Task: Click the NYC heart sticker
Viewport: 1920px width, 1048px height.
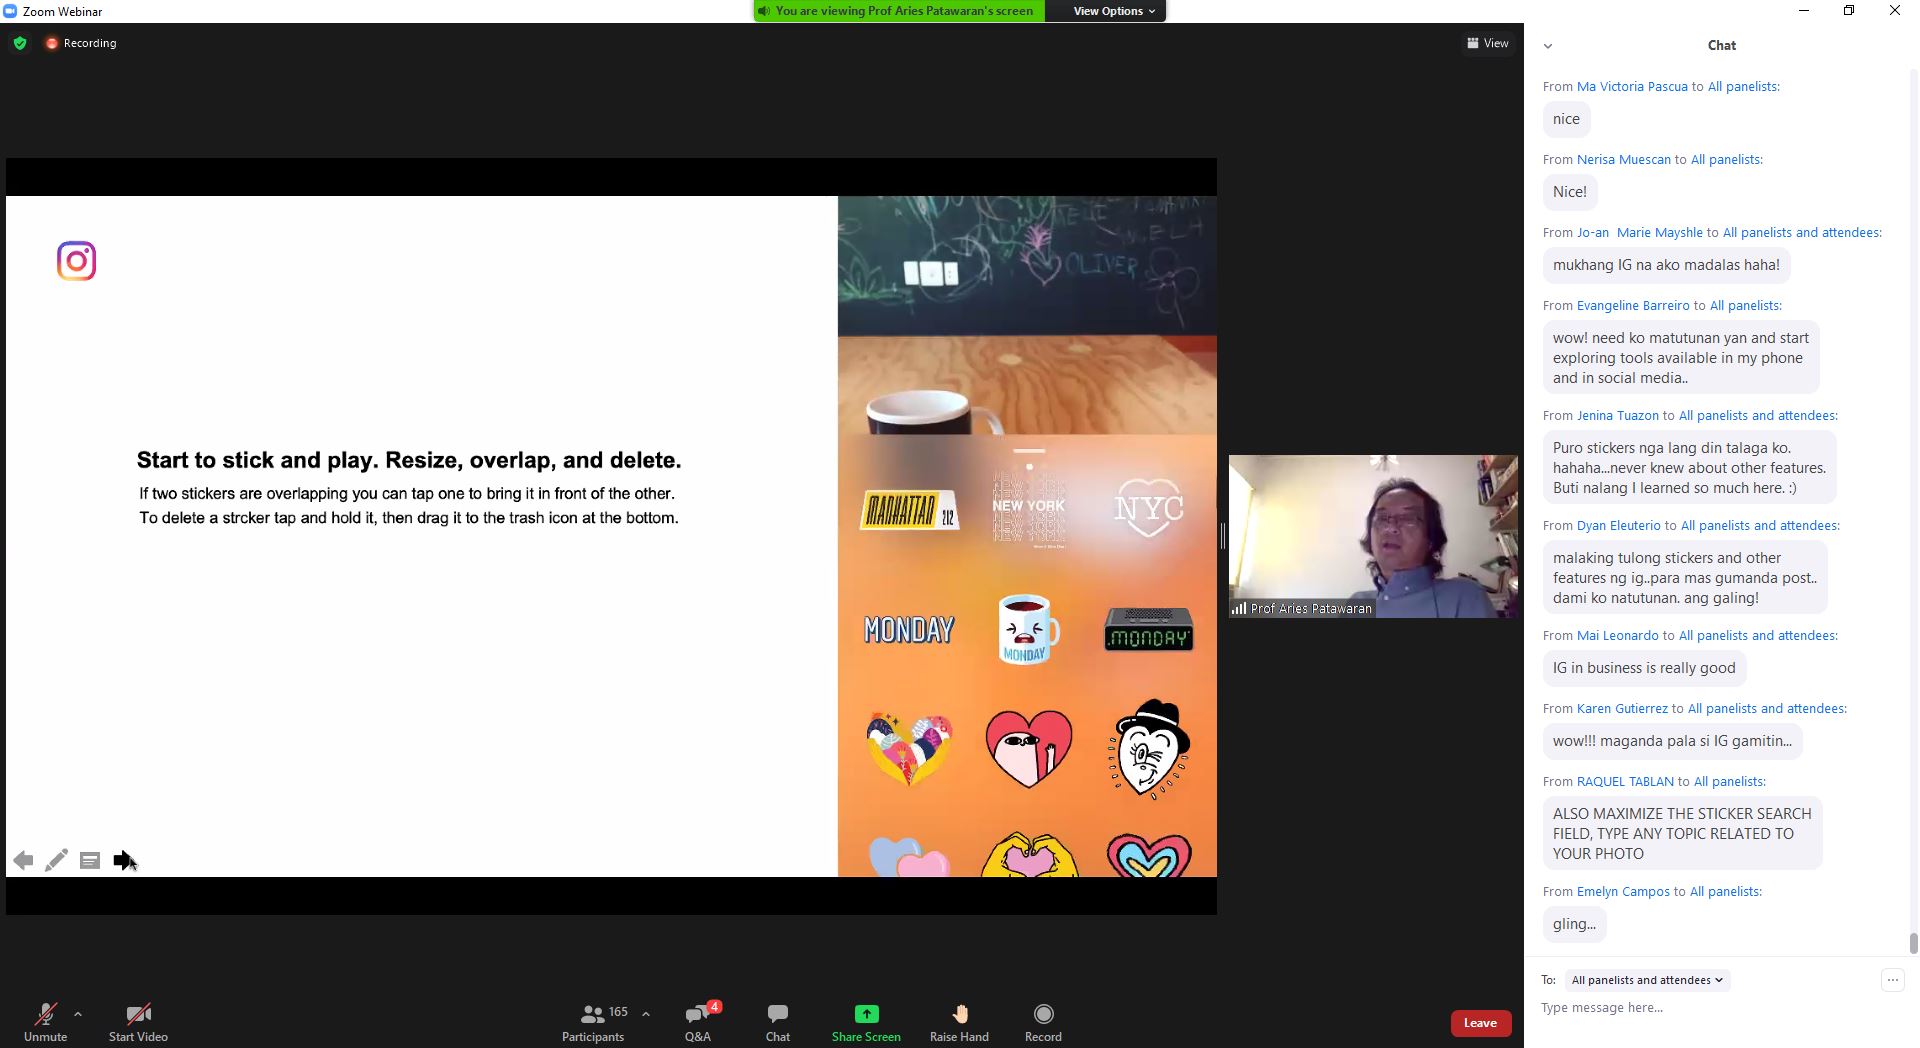Action: click(1149, 510)
